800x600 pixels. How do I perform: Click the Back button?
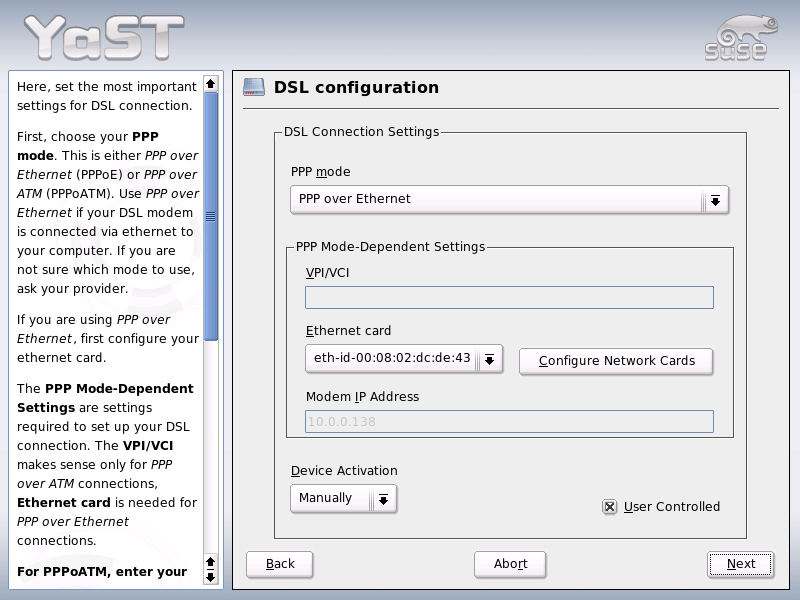280,564
